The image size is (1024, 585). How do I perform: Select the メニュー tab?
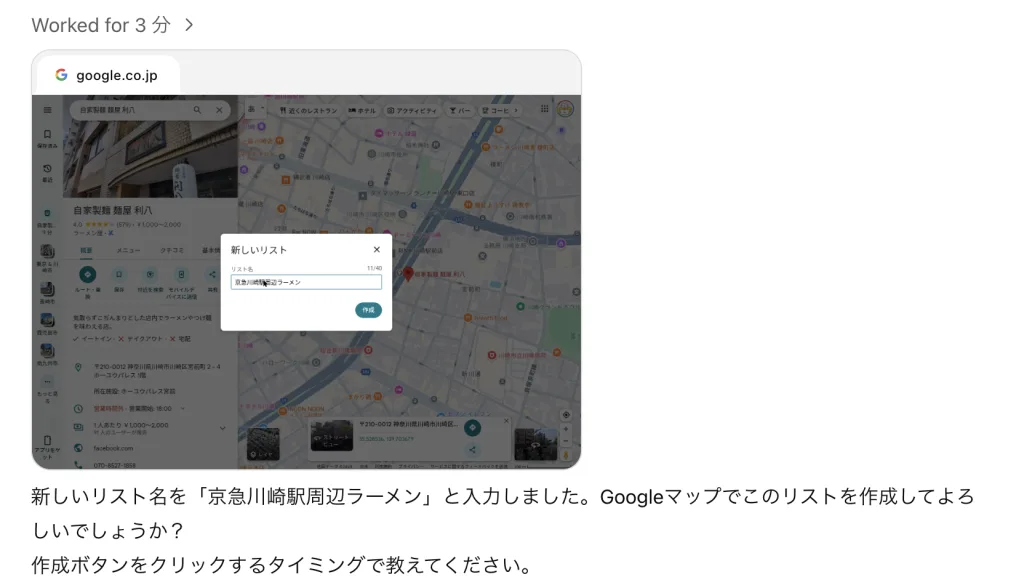[128, 250]
